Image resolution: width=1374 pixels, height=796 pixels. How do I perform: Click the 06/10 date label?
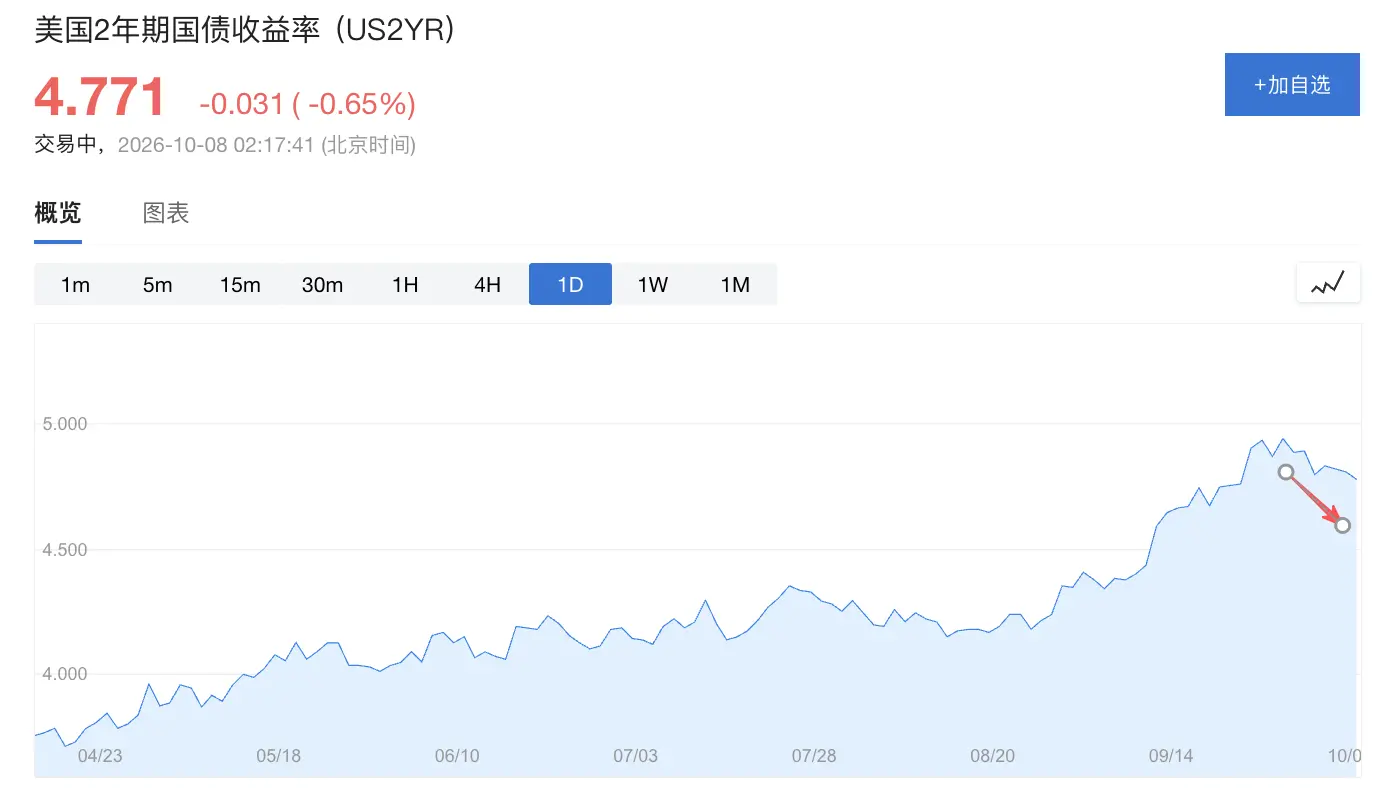pos(457,756)
